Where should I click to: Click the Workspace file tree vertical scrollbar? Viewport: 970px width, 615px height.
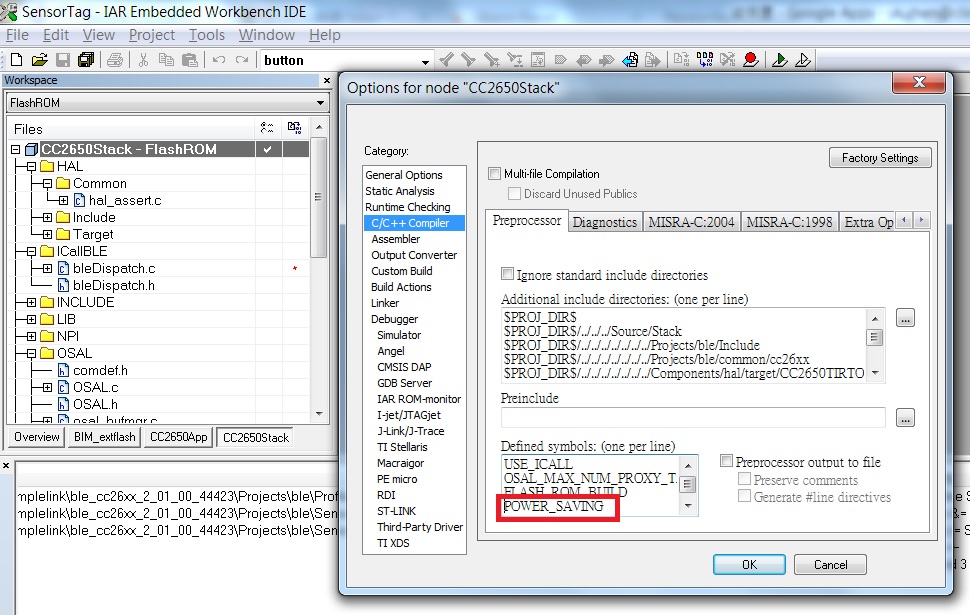319,270
